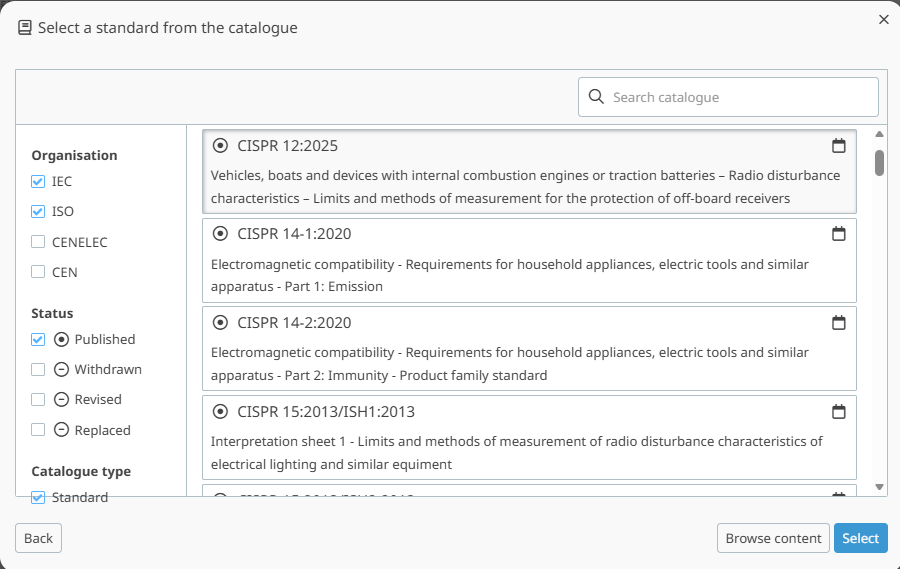Click the blue Select button
The width and height of the screenshot is (900, 569).
click(x=860, y=538)
